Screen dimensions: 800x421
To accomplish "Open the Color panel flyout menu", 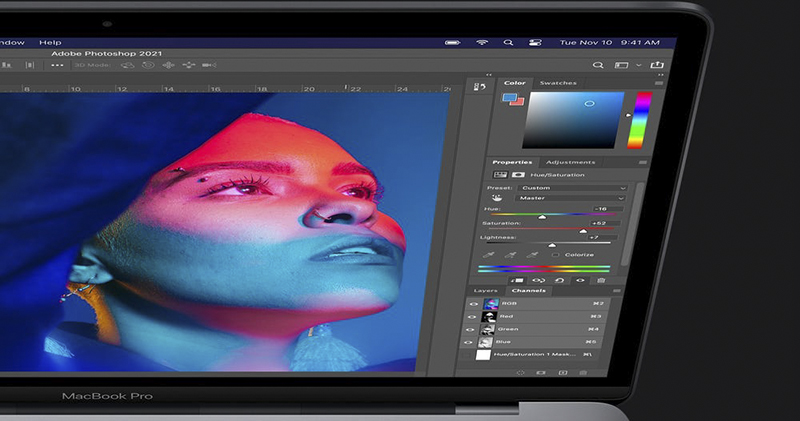I will [659, 83].
